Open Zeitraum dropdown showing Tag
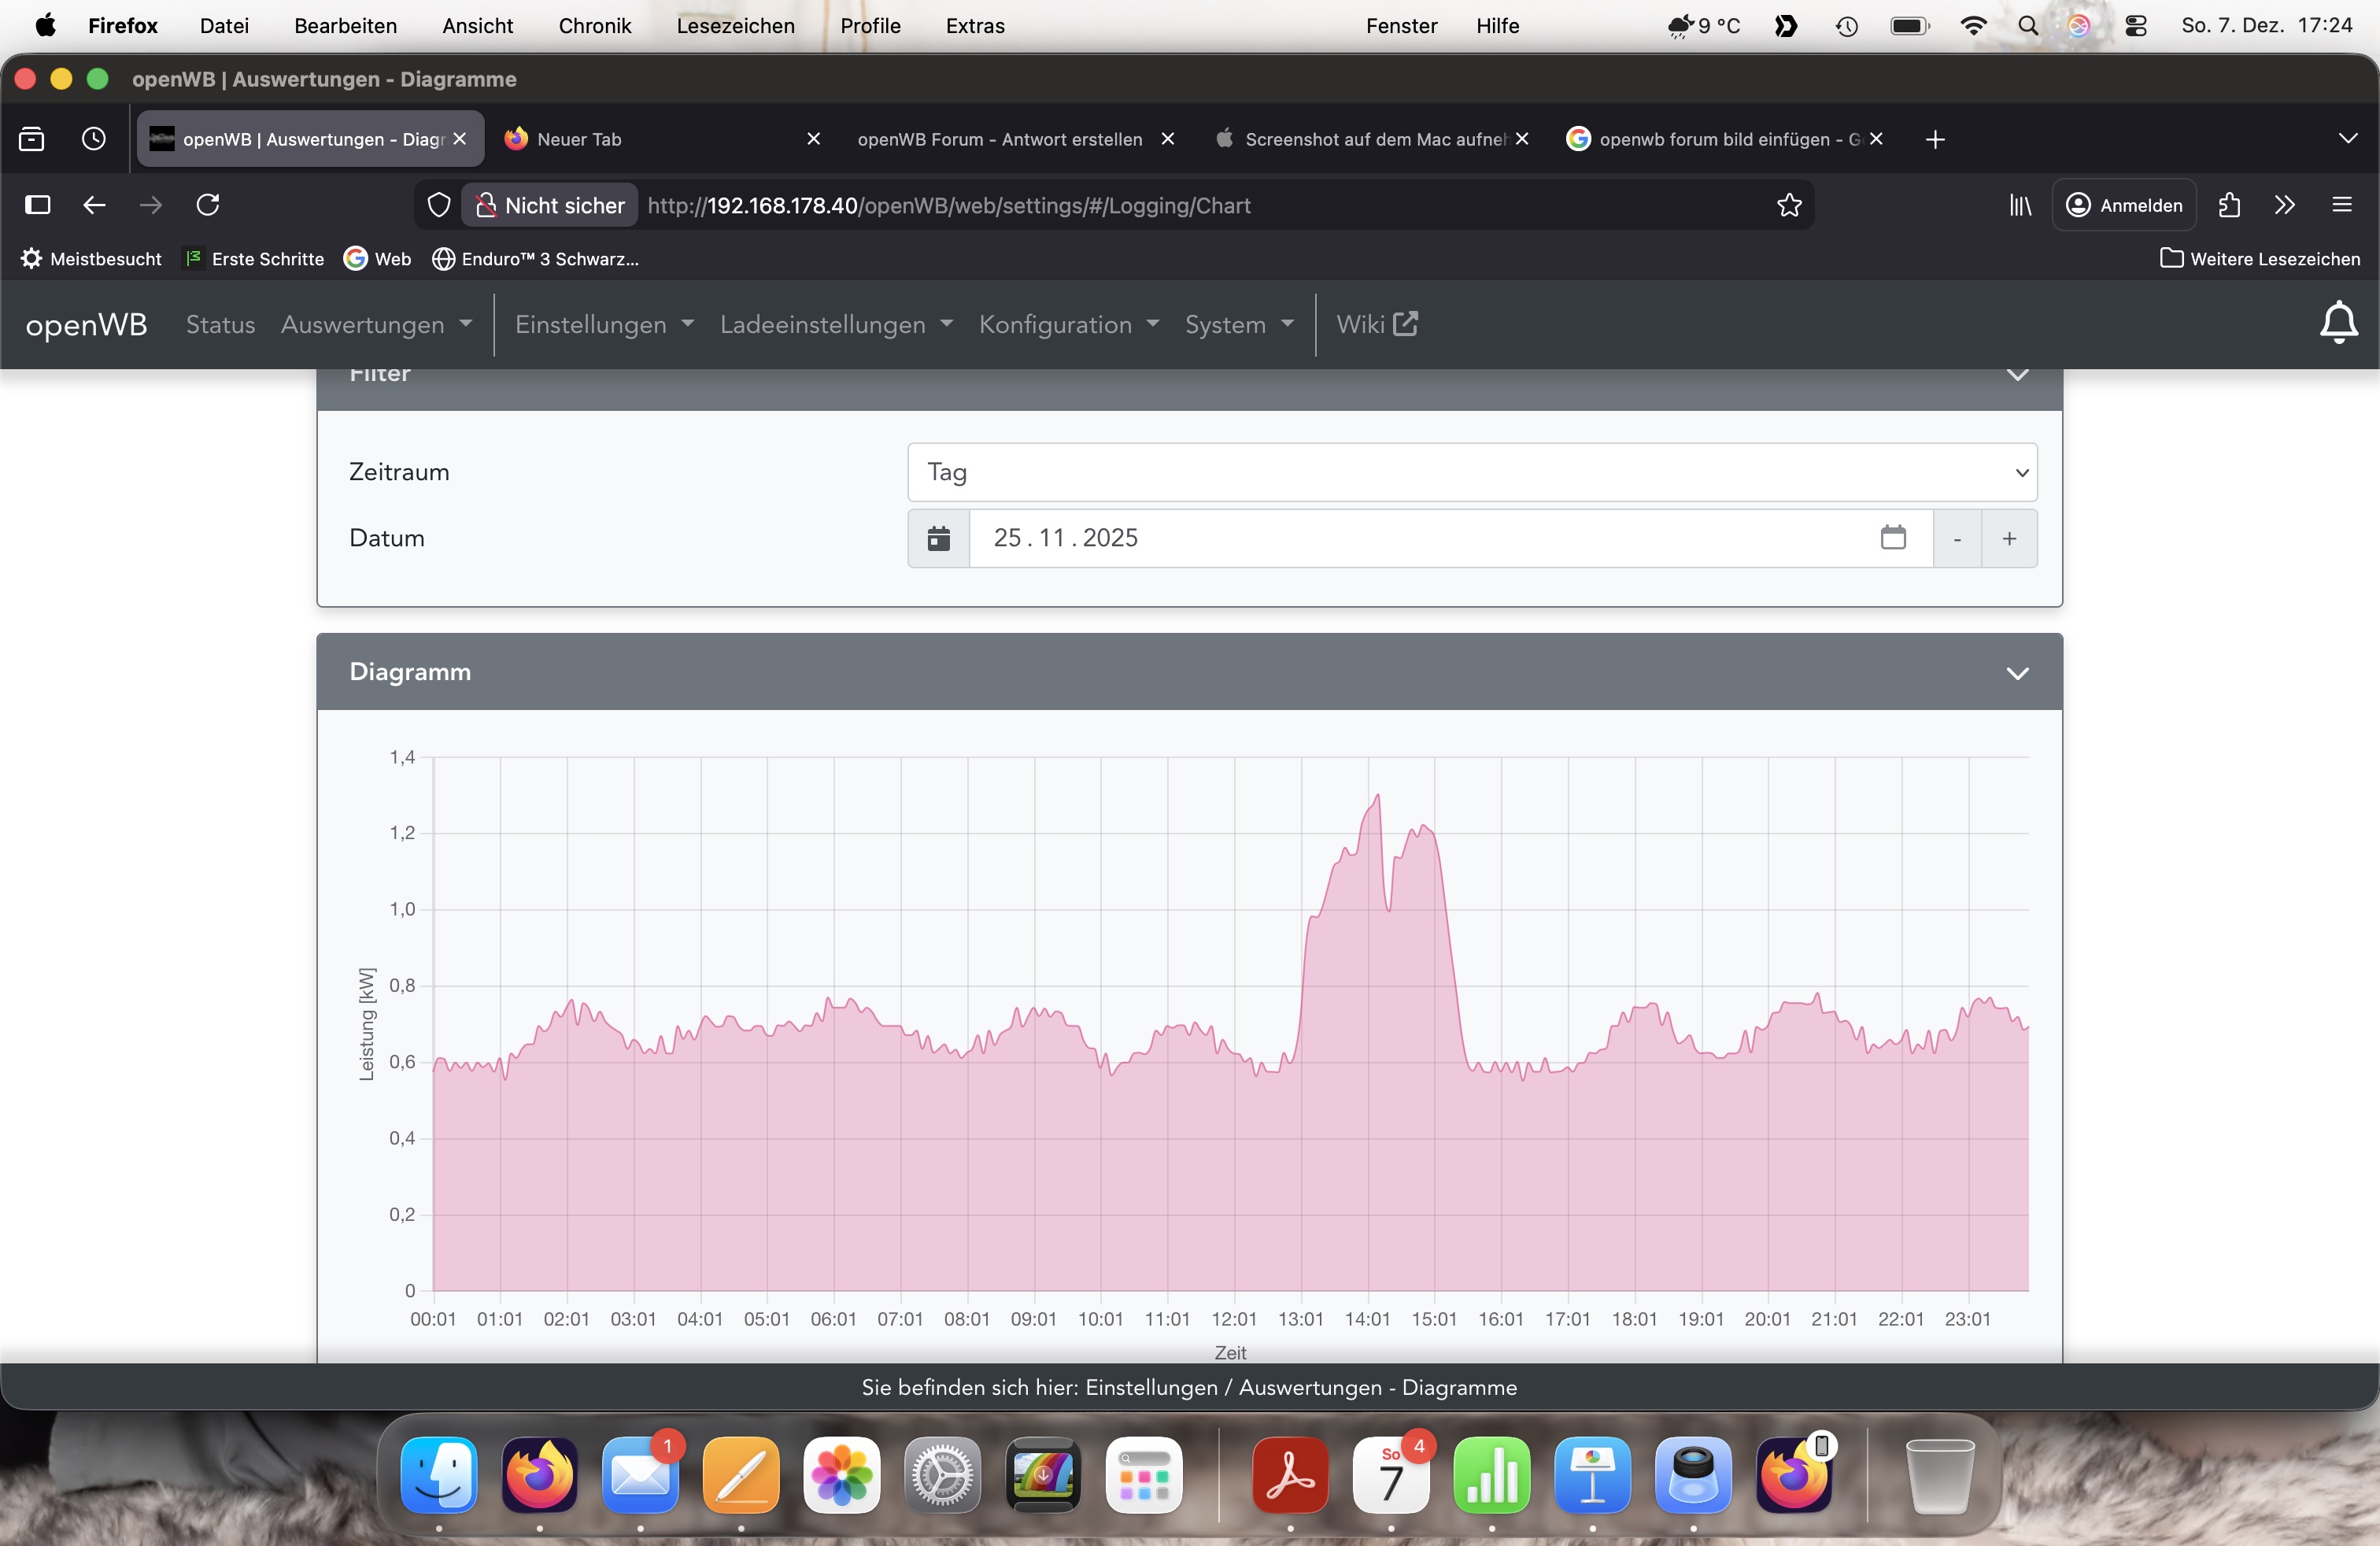 pyautogui.click(x=1471, y=472)
